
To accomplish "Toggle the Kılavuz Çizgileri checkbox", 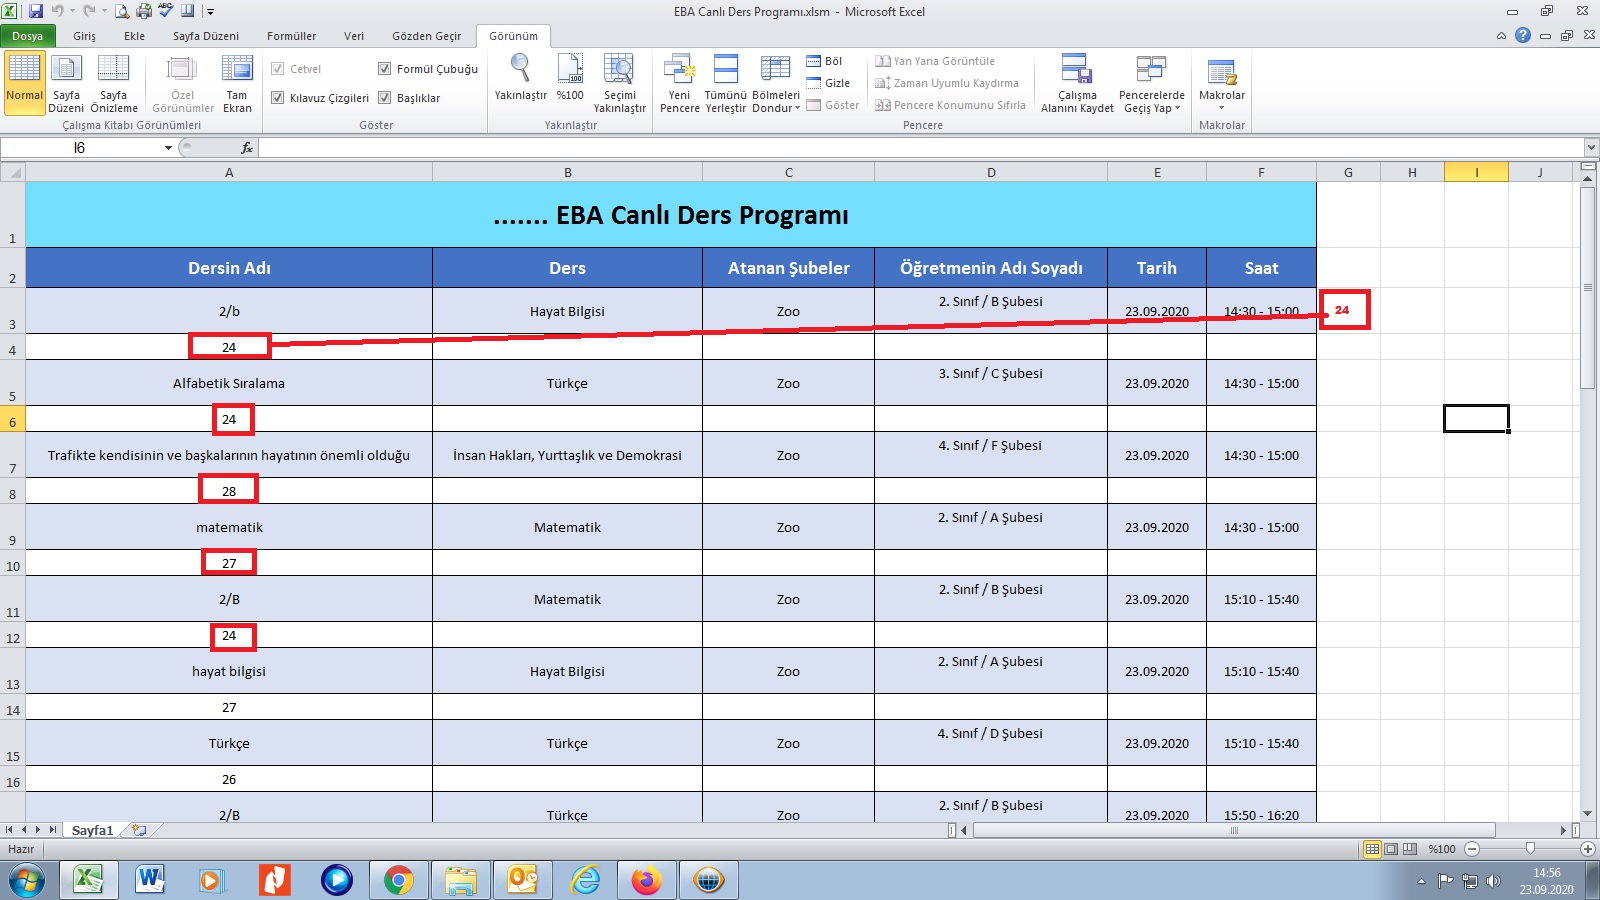I will pos(278,98).
